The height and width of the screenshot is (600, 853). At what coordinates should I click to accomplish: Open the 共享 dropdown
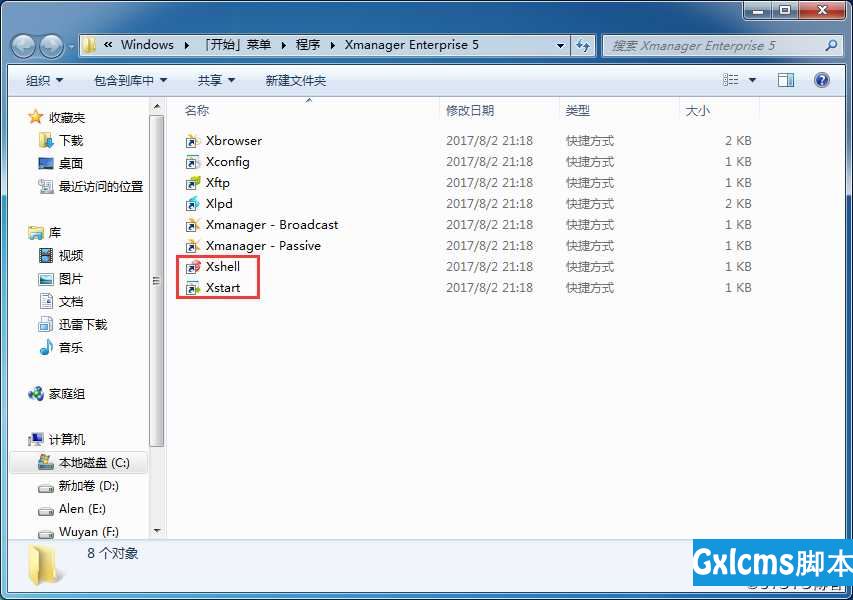click(216, 81)
